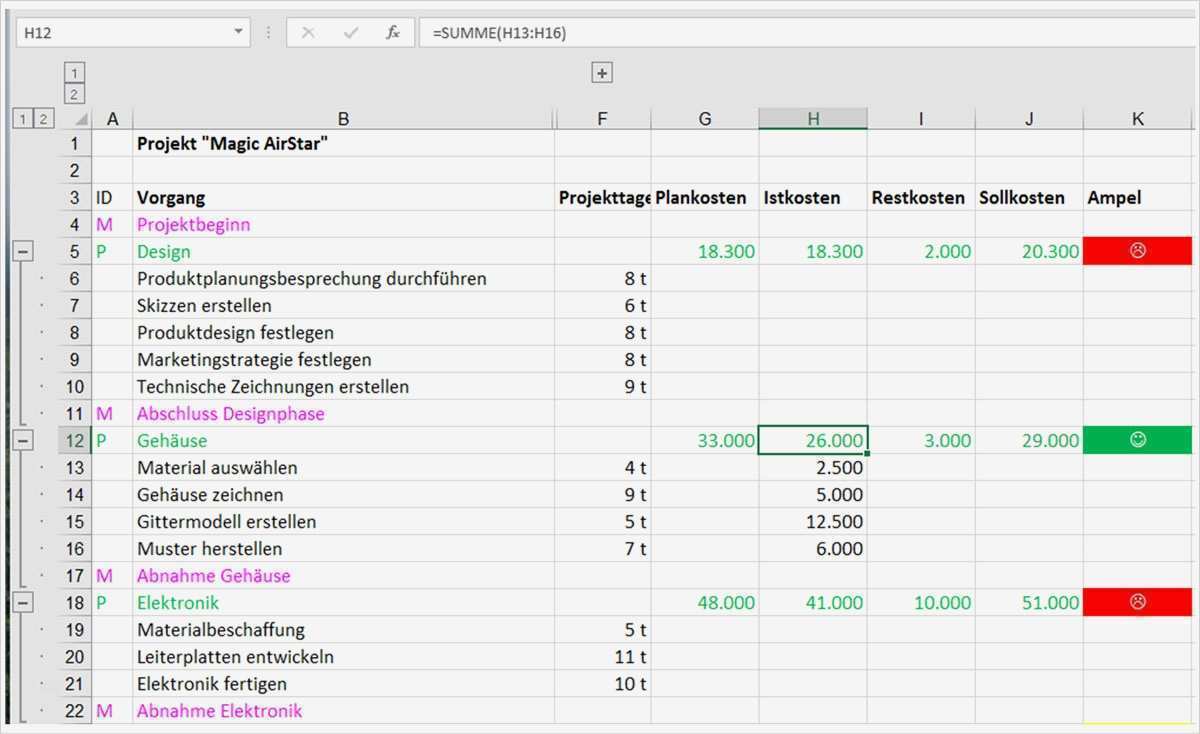Click the Insert Function (fx) icon

pyautogui.click(x=390, y=32)
